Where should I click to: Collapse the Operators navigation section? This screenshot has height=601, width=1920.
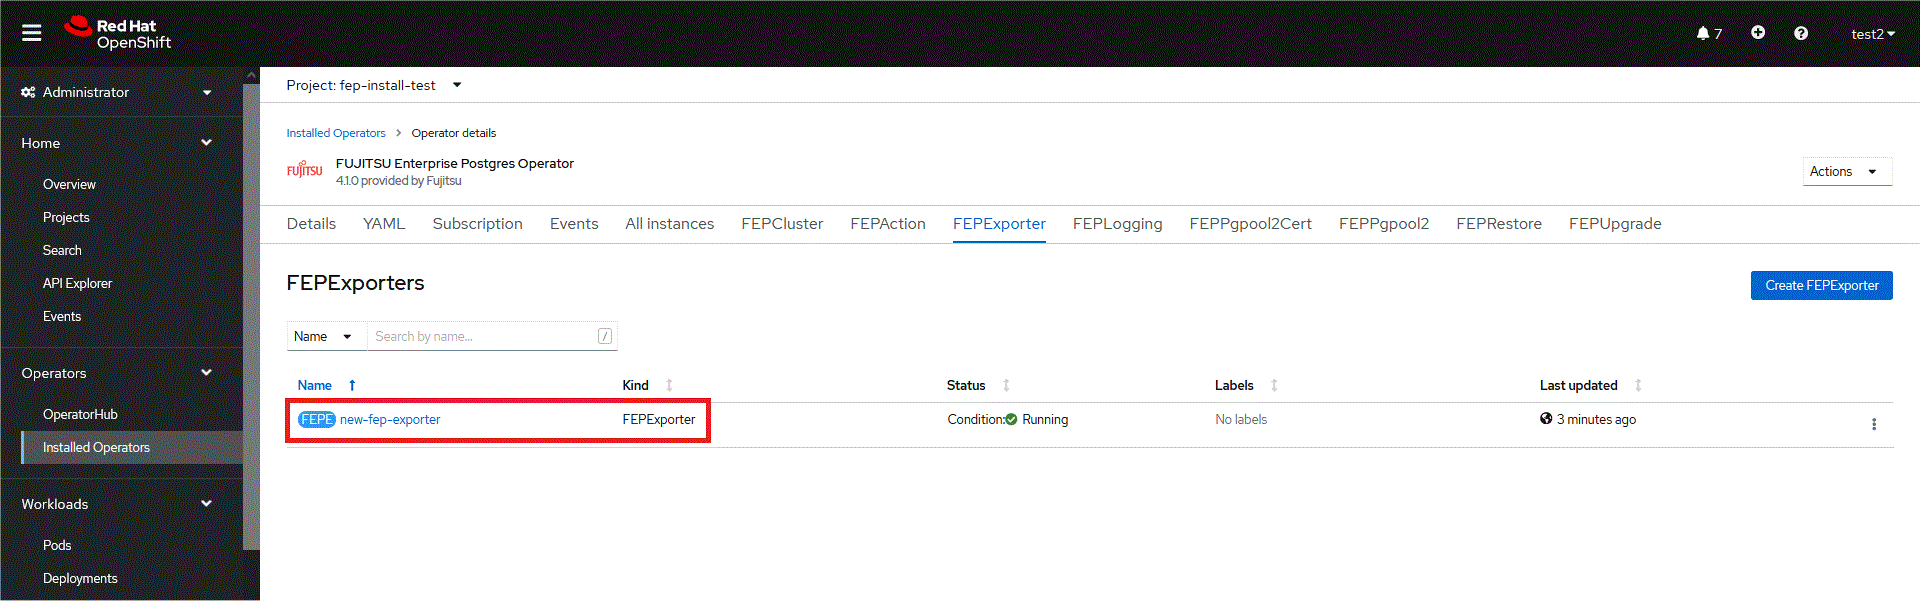click(117, 373)
